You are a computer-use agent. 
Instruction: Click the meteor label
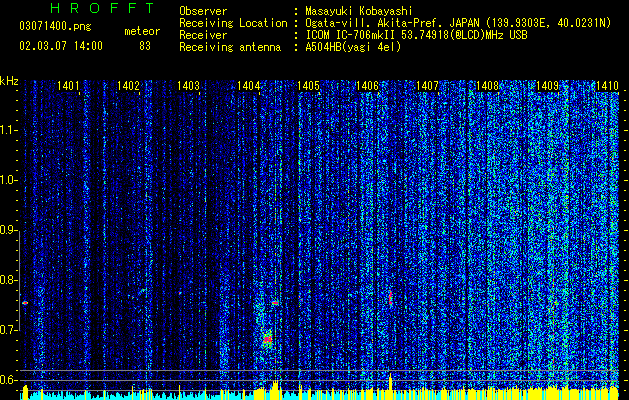tap(142, 32)
